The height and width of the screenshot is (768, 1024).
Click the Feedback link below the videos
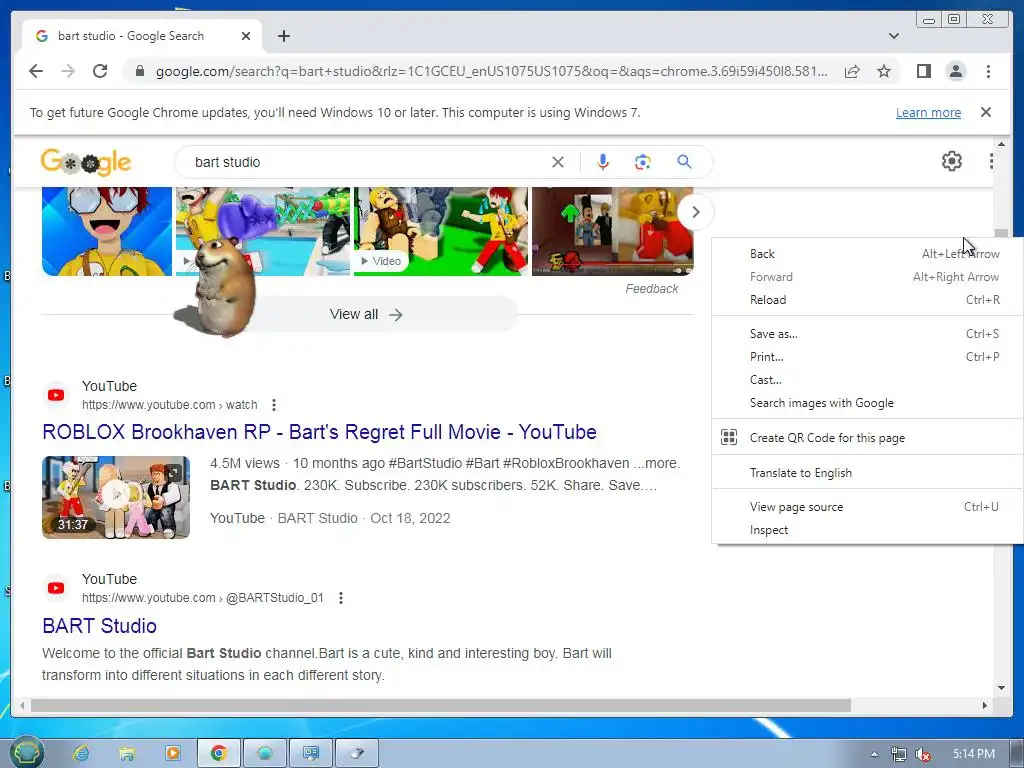pyautogui.click(x=651, y=289)
